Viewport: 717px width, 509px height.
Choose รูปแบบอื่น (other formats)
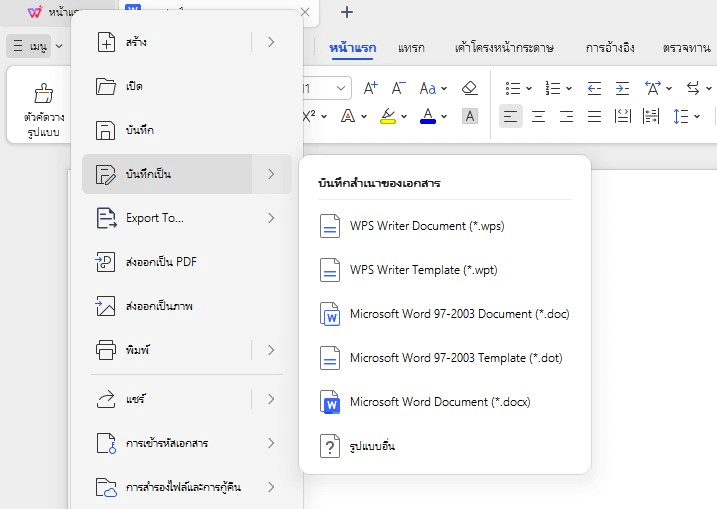click(444, 446)
